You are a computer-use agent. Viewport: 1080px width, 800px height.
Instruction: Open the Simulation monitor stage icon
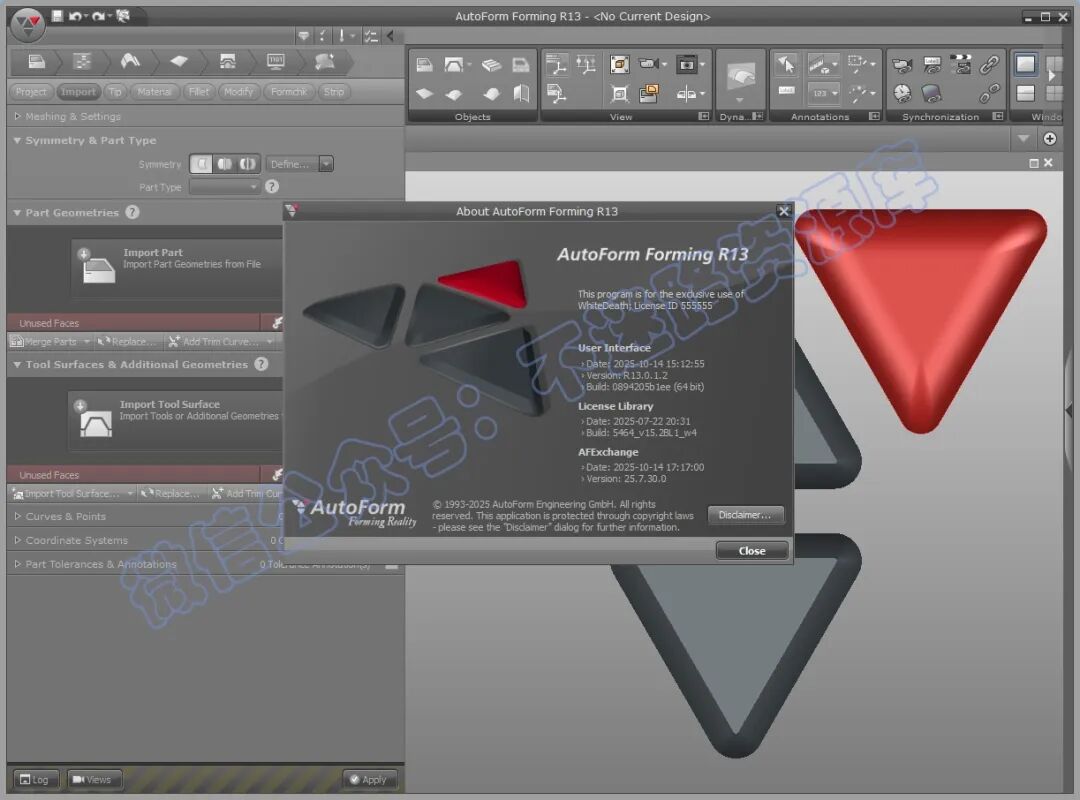point(276,62)
